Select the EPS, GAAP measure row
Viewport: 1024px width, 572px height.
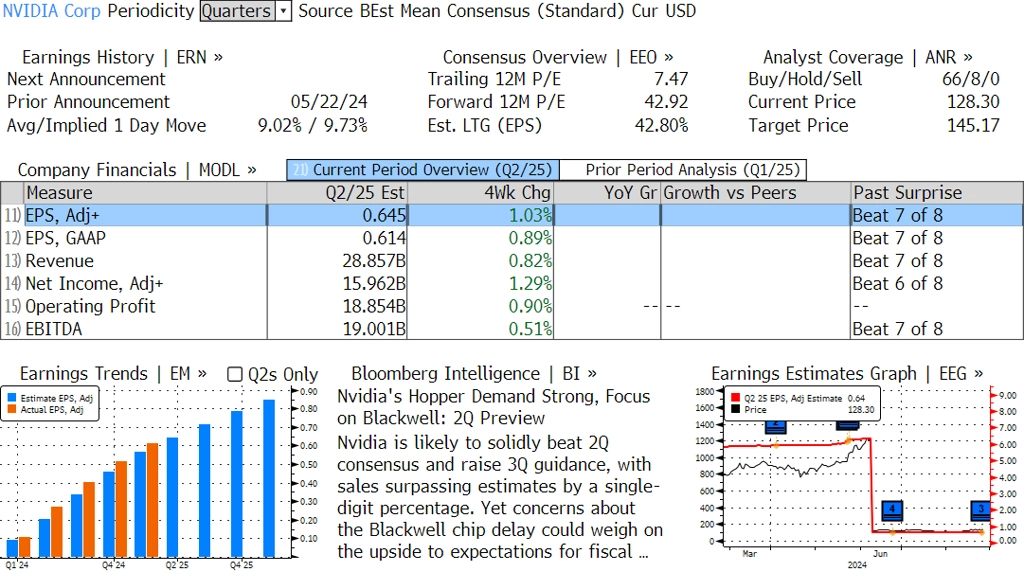512,238
